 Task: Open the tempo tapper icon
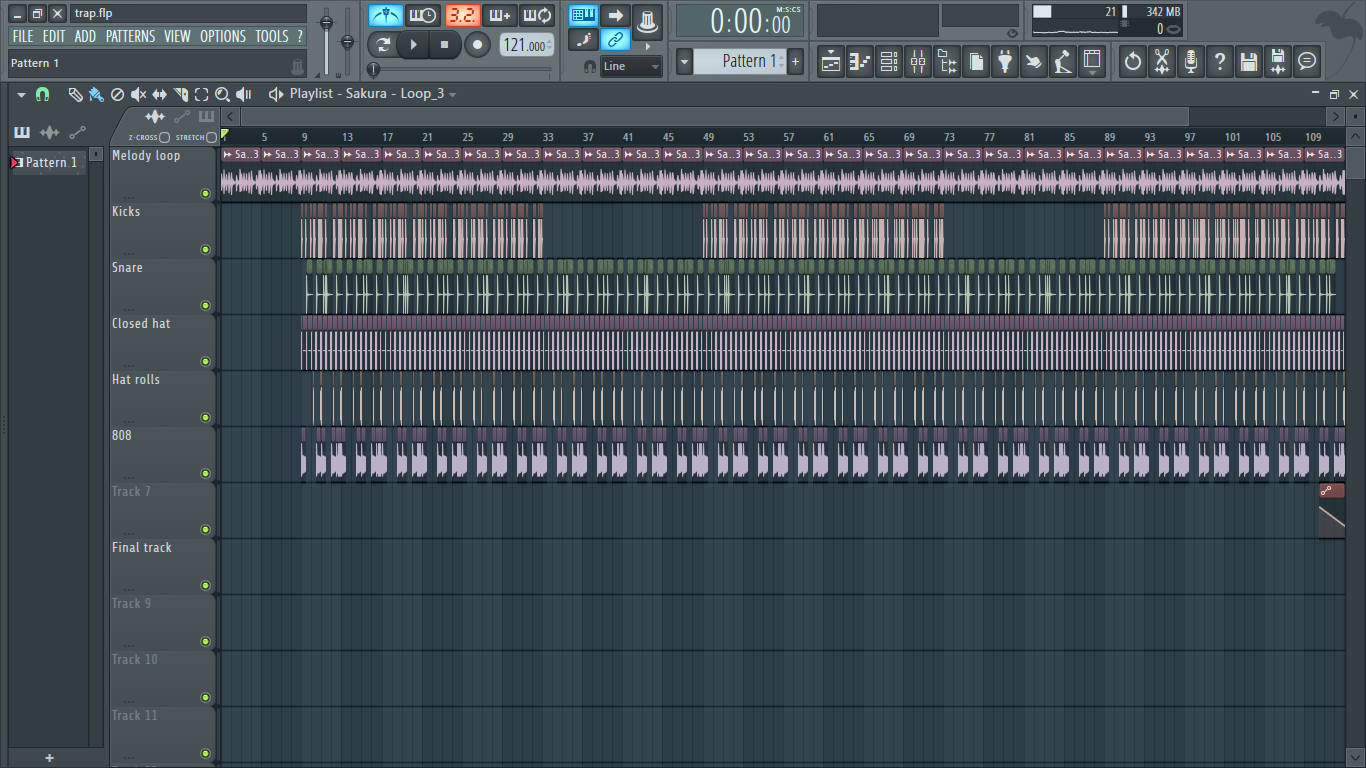pyautogui.click(x=1063, y=61)
